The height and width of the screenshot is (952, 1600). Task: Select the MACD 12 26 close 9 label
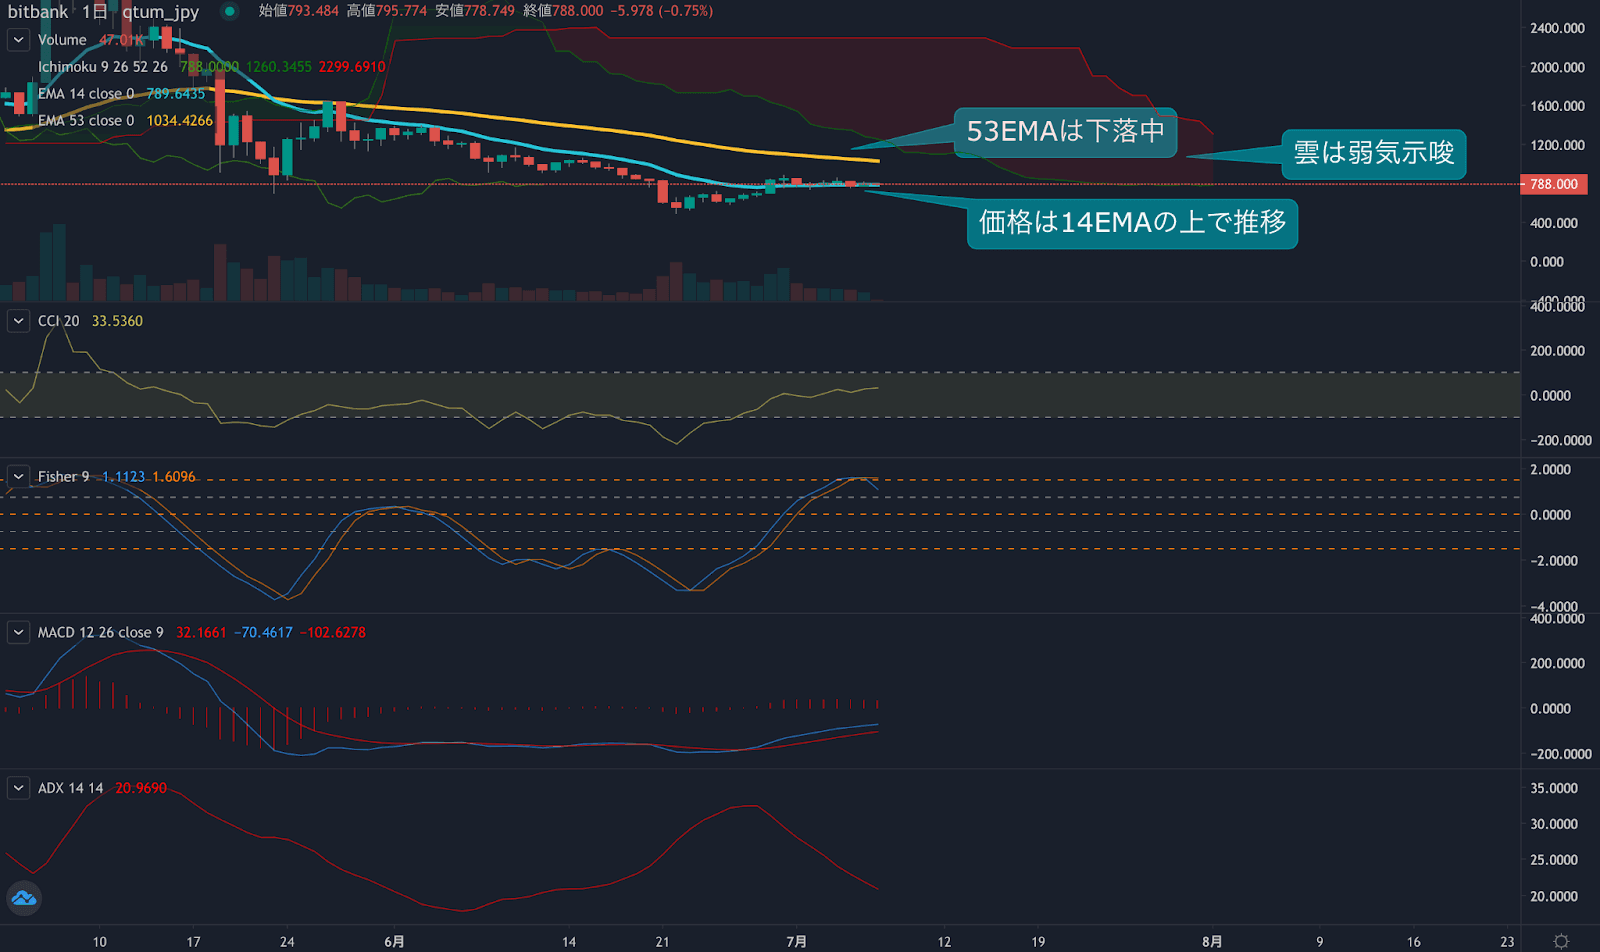[x=100, y=632]
